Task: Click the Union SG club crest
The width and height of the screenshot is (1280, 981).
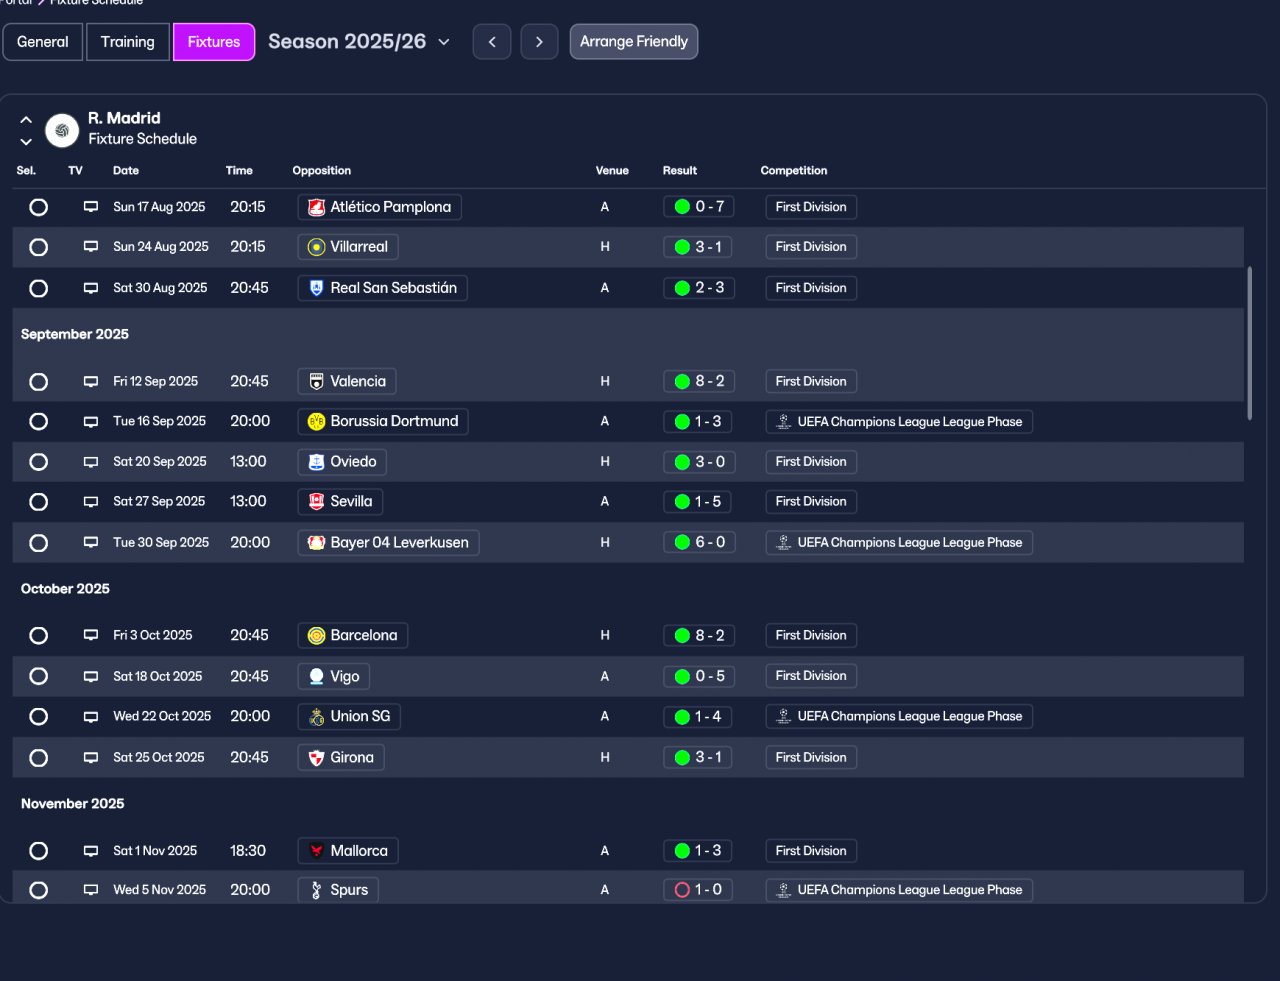Action: tap(316, 716)
